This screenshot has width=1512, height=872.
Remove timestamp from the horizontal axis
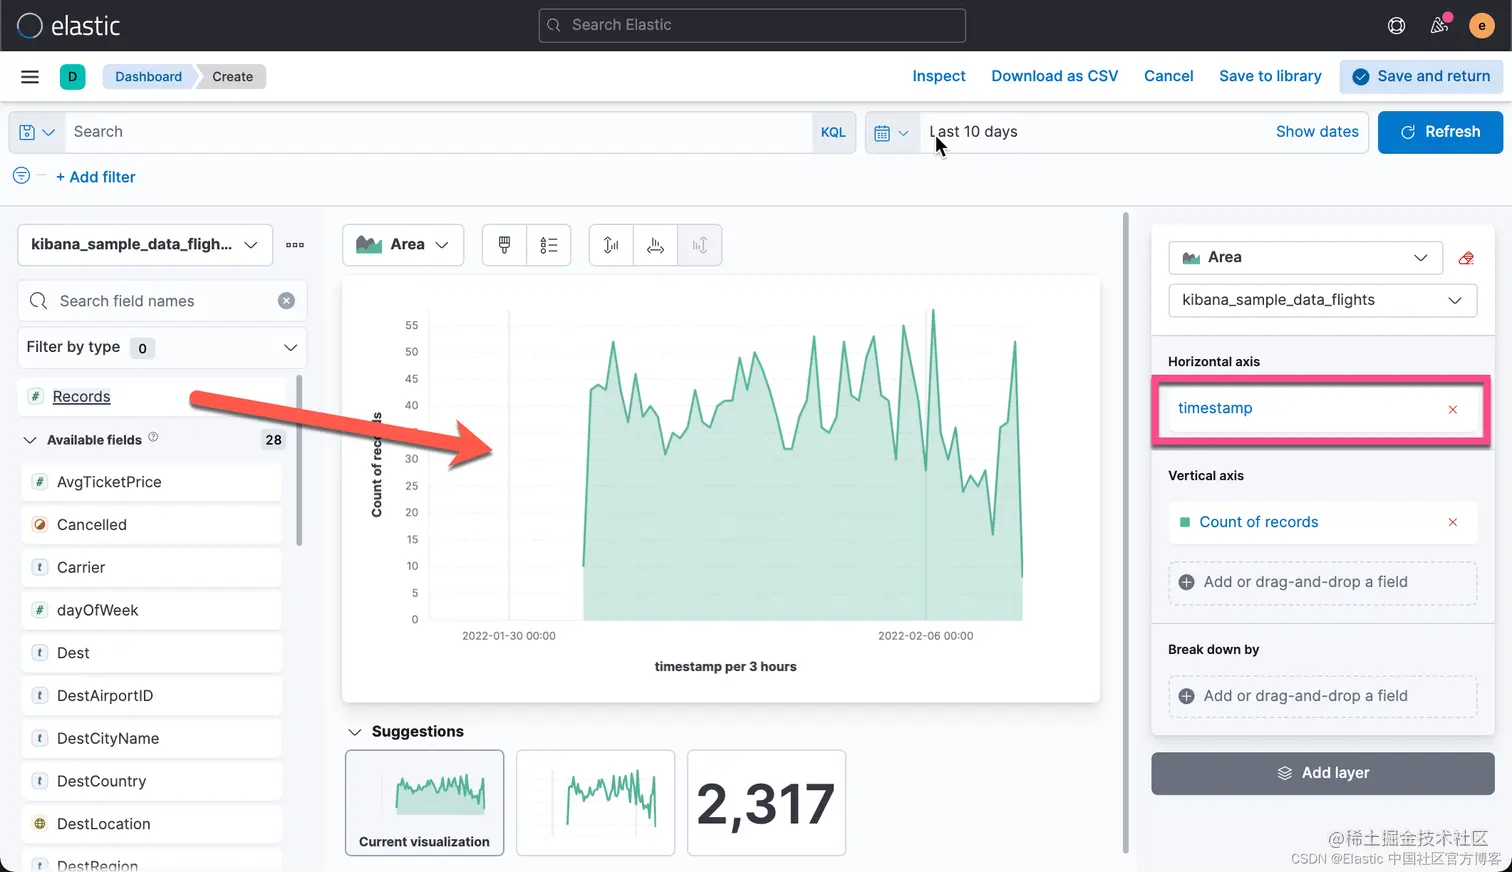click(1453, 409)
